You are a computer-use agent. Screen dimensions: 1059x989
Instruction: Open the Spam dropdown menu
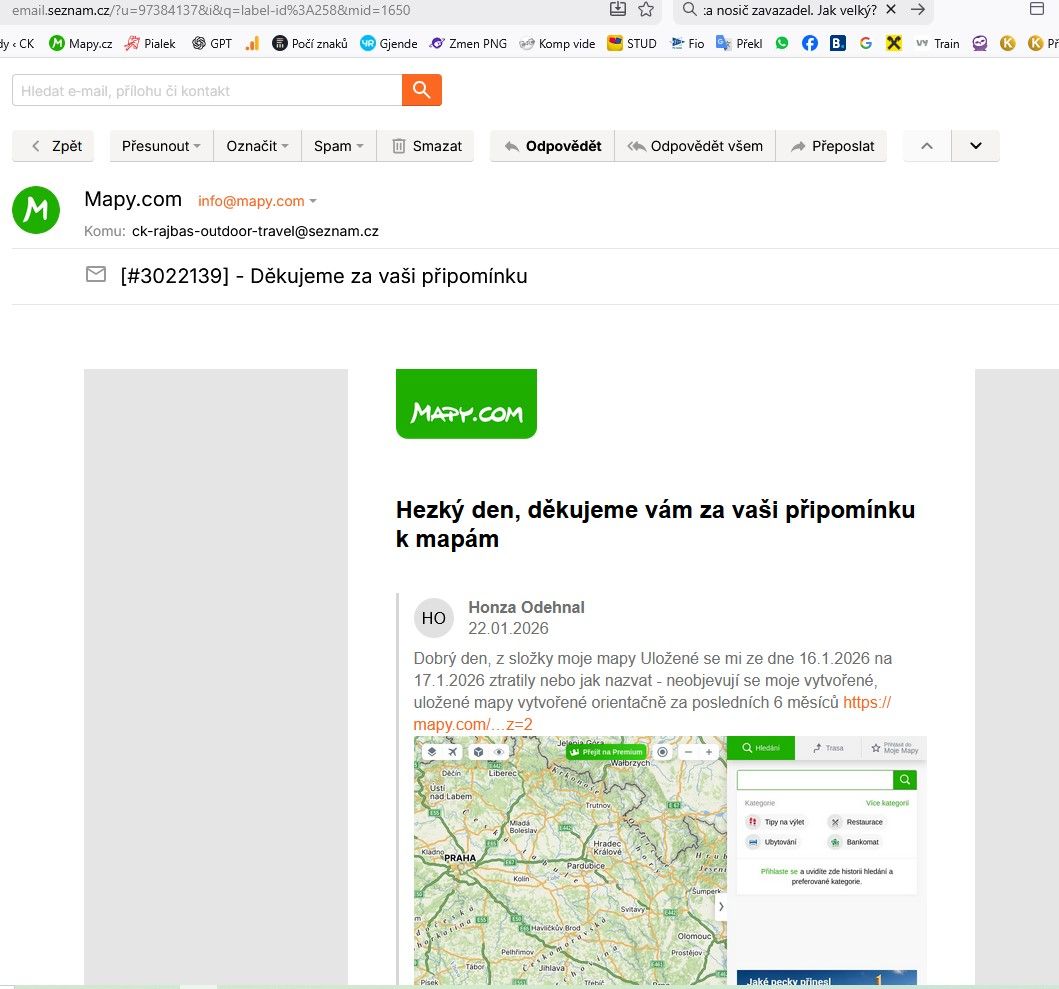click(x=338, y=146)
